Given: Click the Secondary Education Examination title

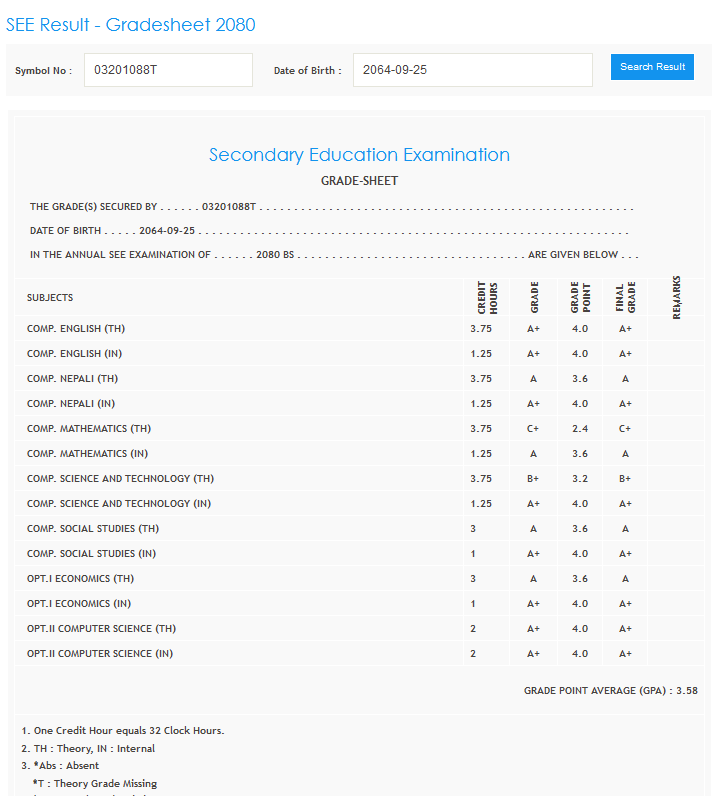Looking at the screenshot, I should click(x=359, y=155).
